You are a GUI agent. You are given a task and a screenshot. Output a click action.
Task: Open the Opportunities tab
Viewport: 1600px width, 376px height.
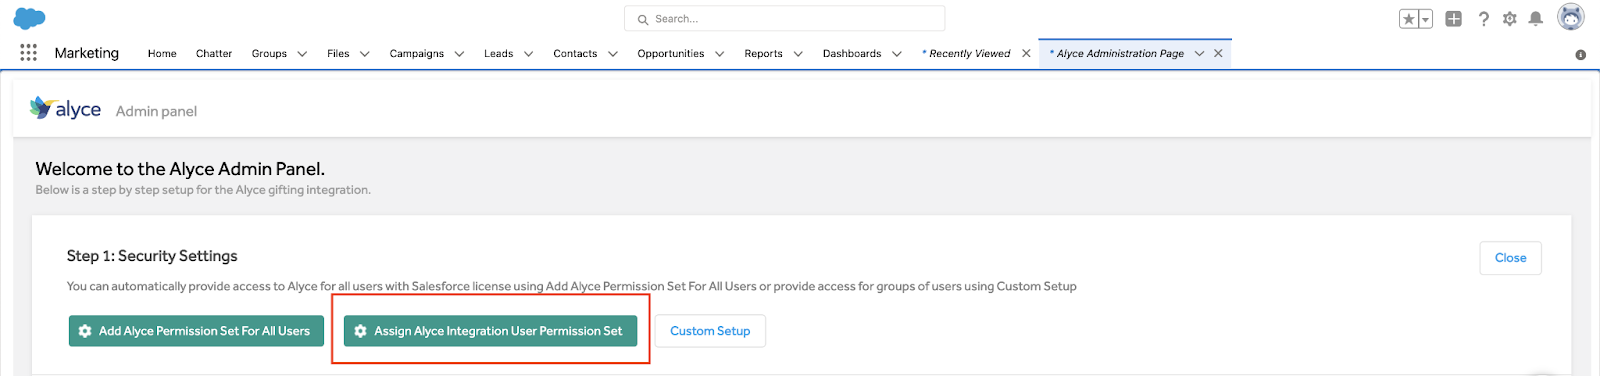coord(671,54)
